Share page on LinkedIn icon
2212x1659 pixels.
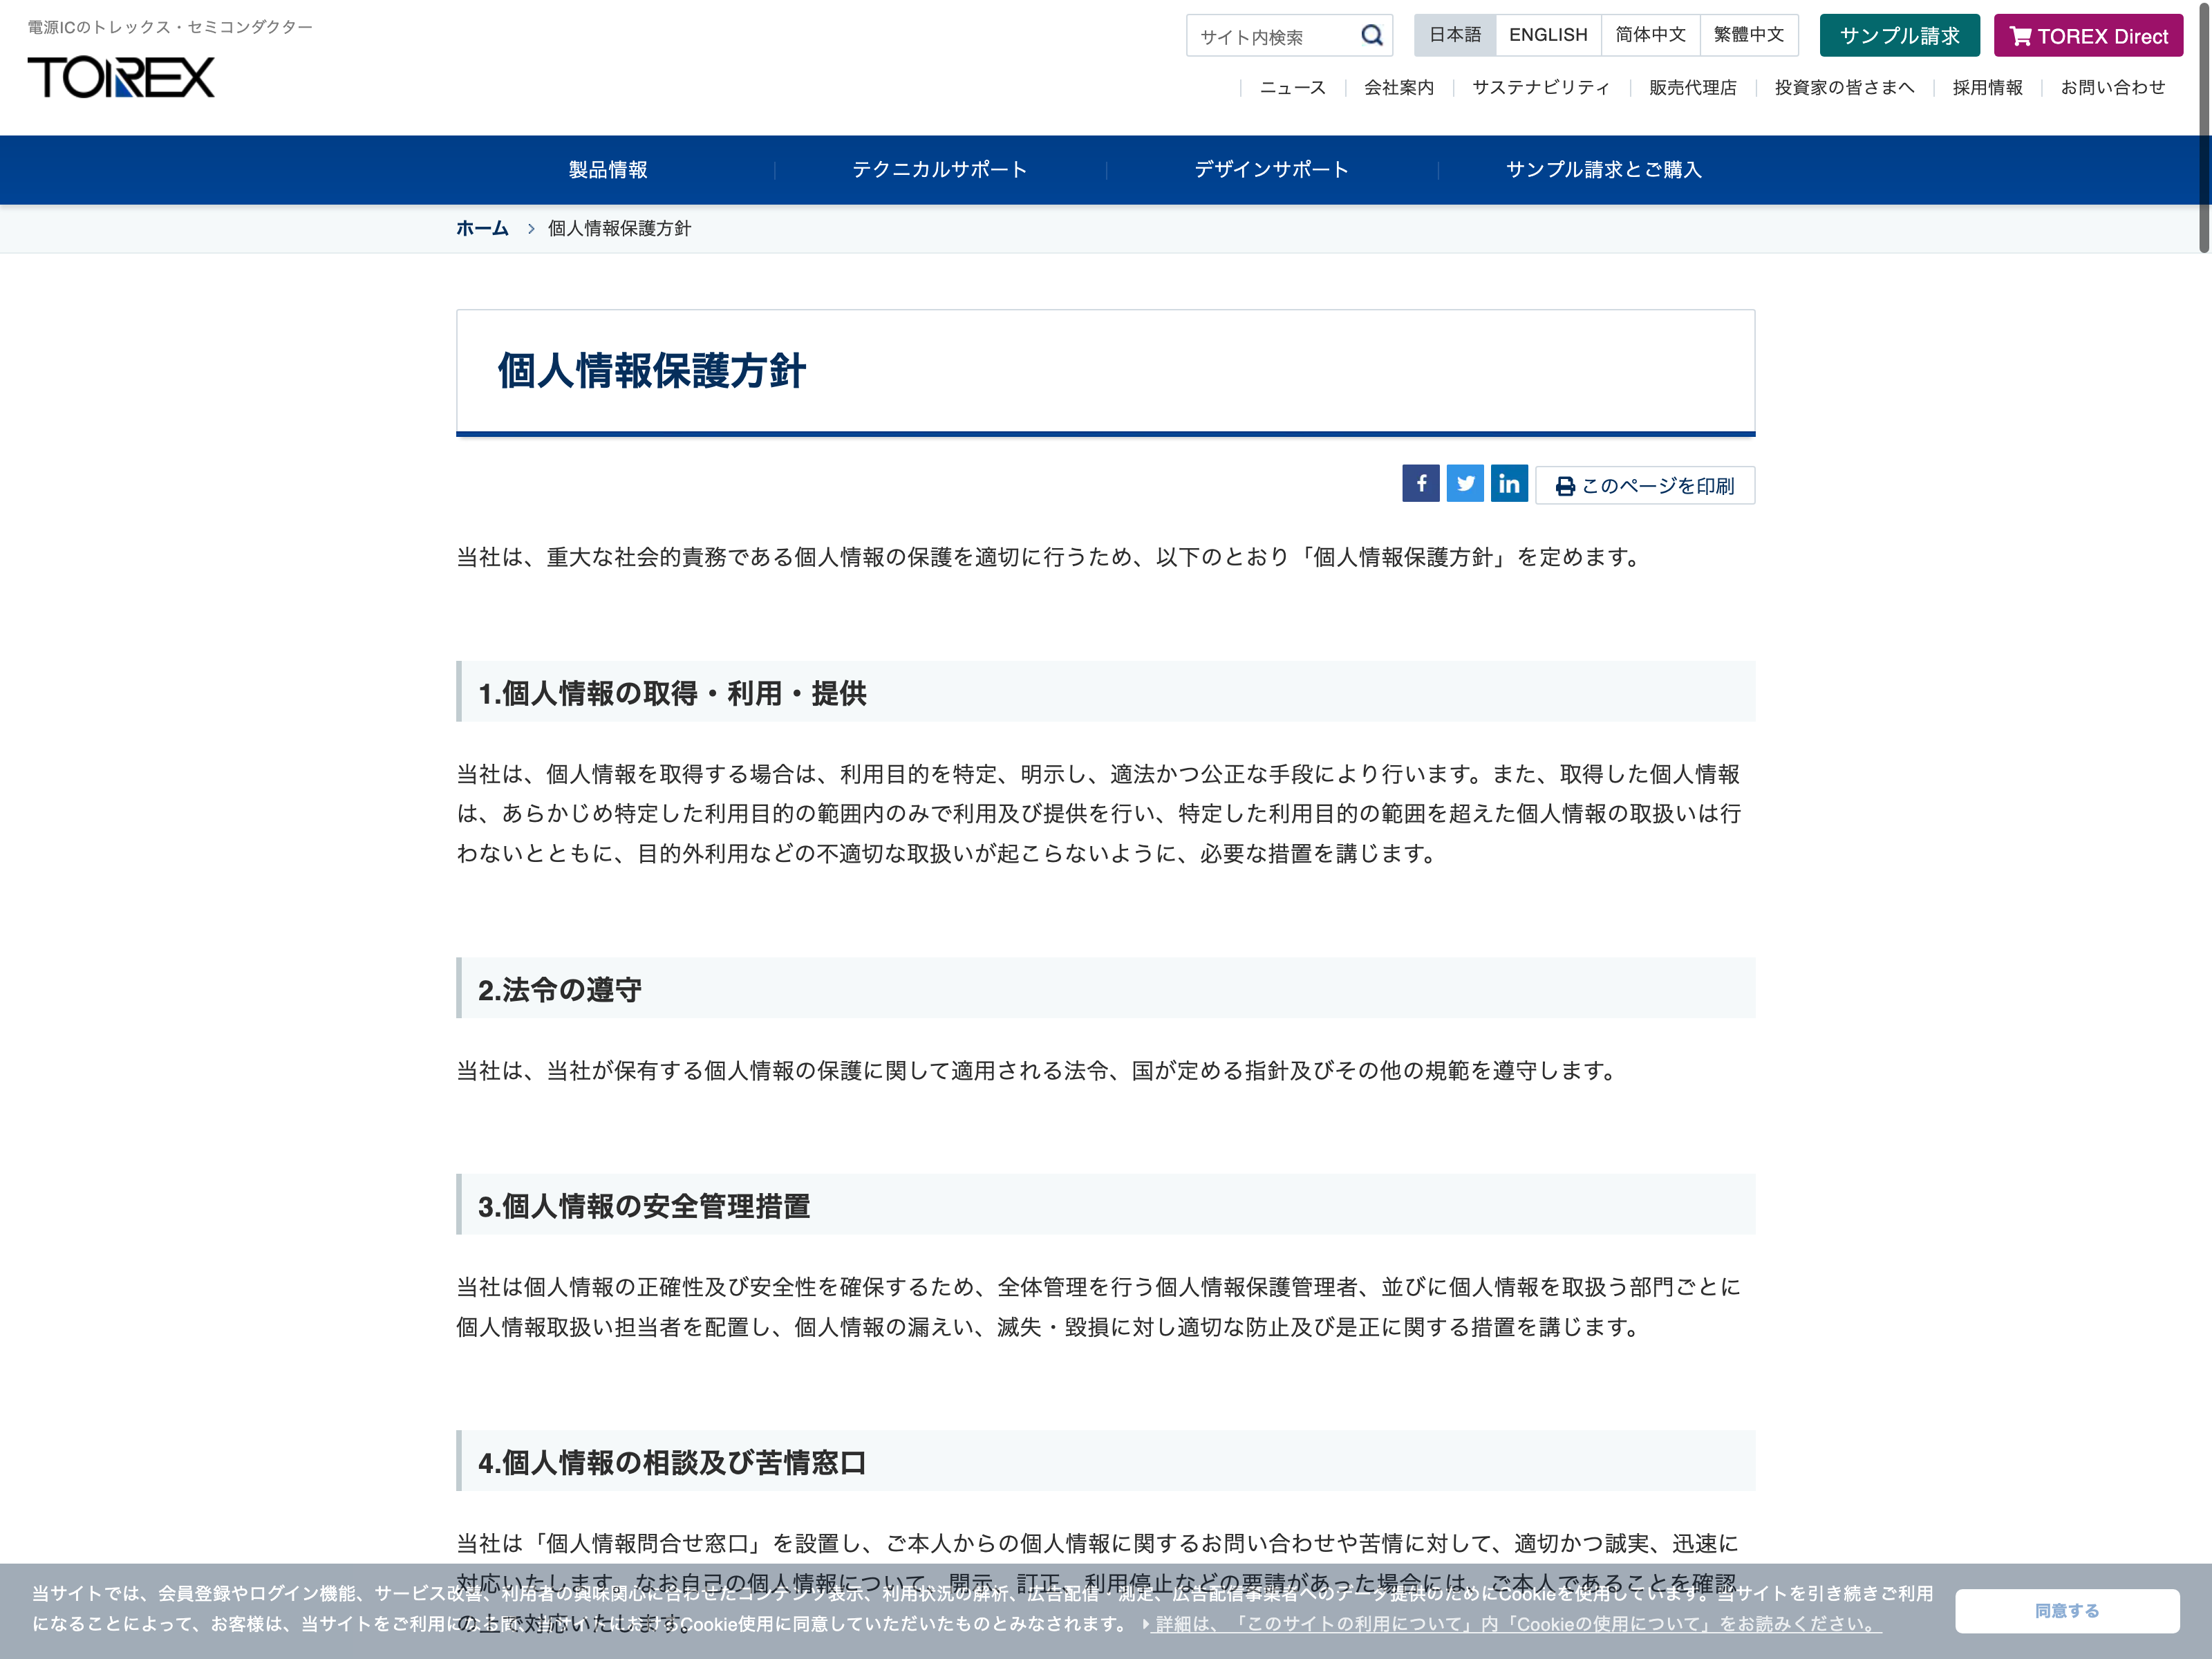coord(1509,484)
